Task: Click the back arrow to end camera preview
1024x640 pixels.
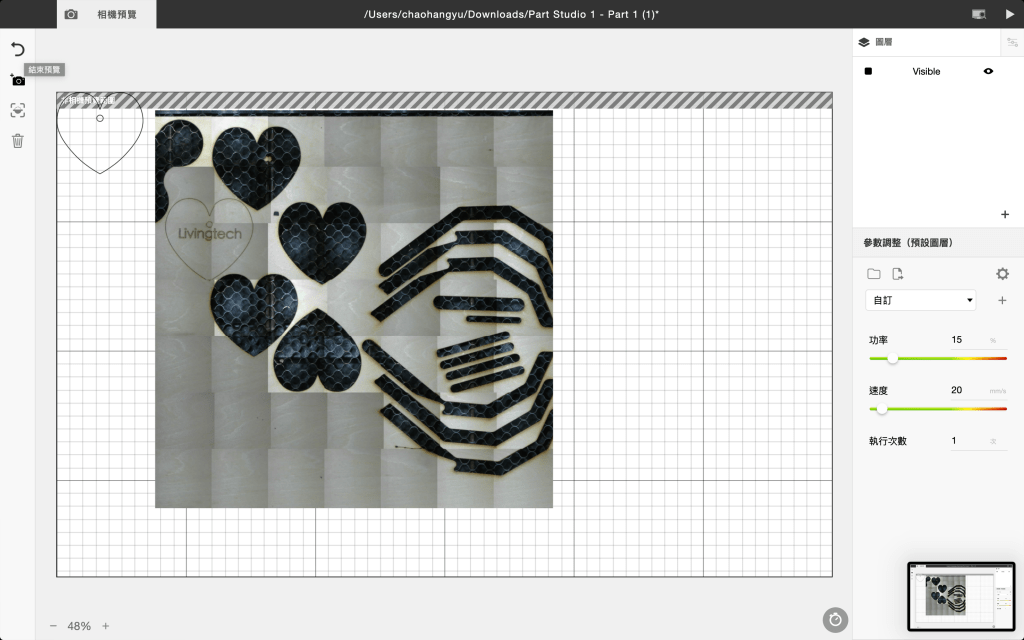Action: [17, 49]
